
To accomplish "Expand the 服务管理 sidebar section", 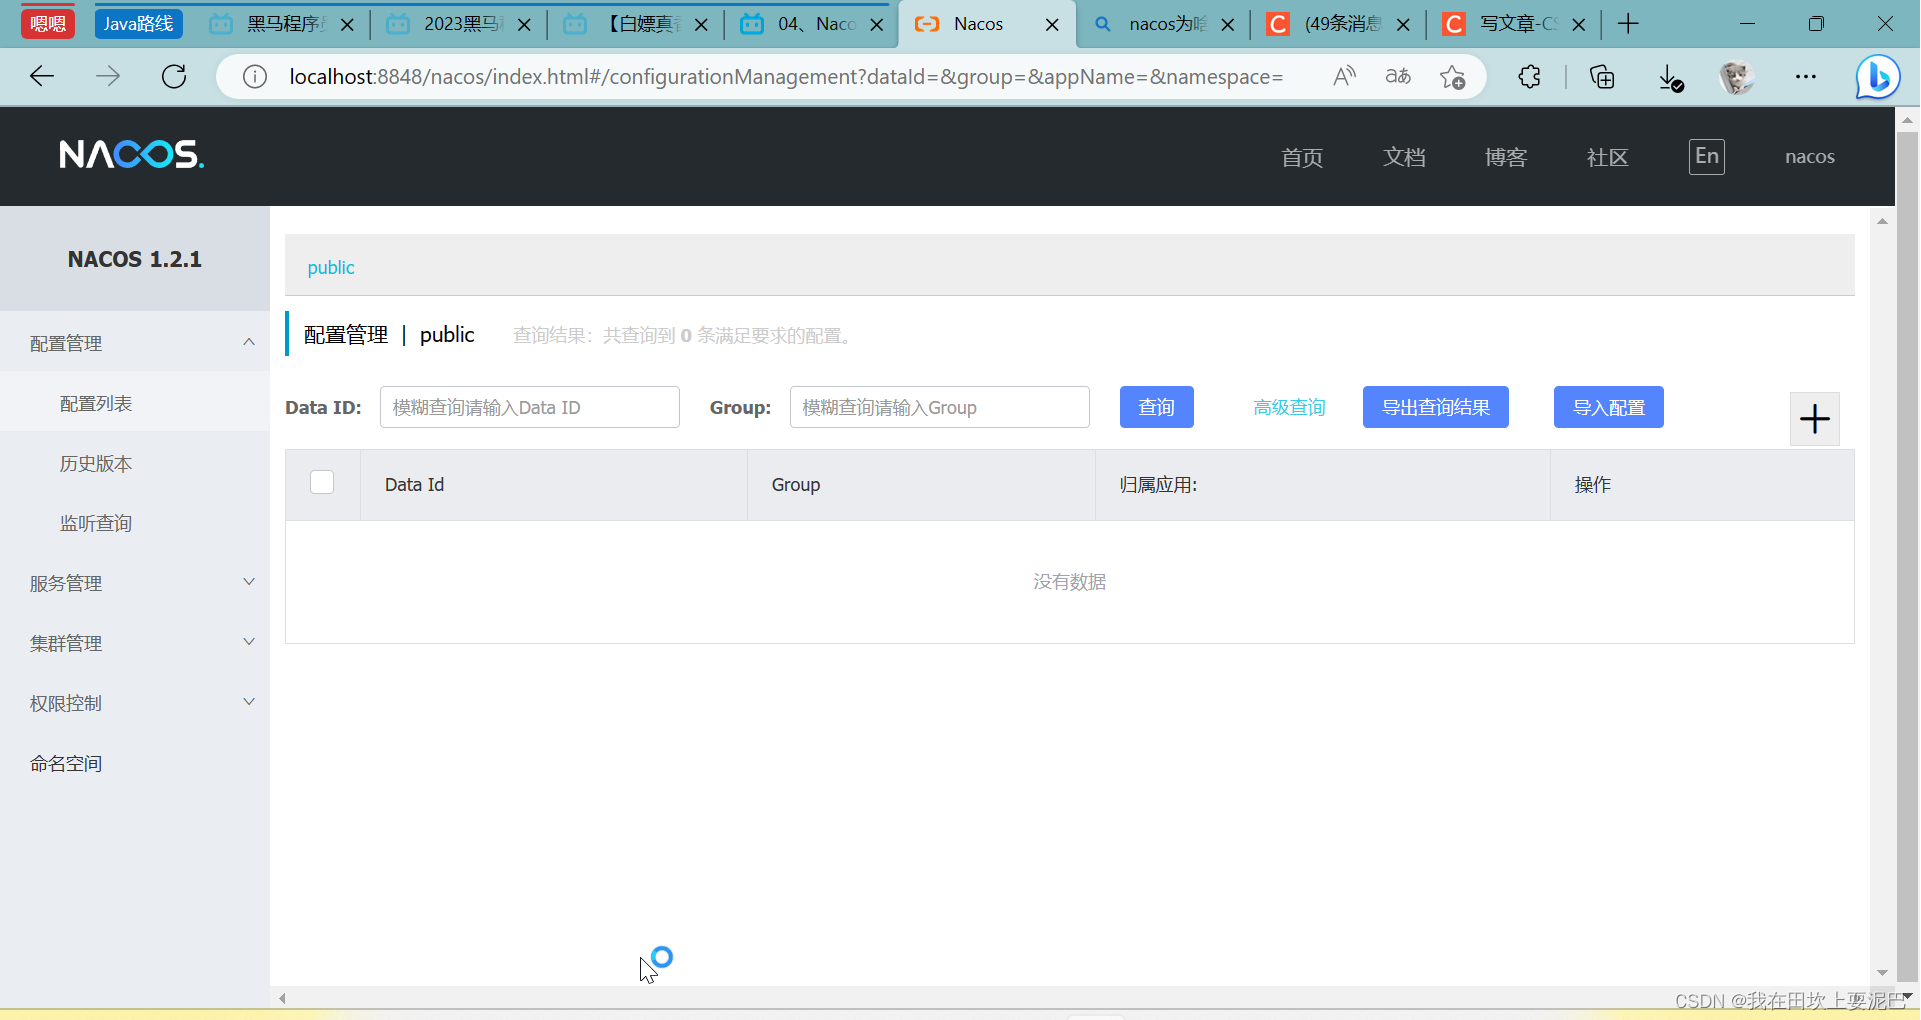I will 135,583.
